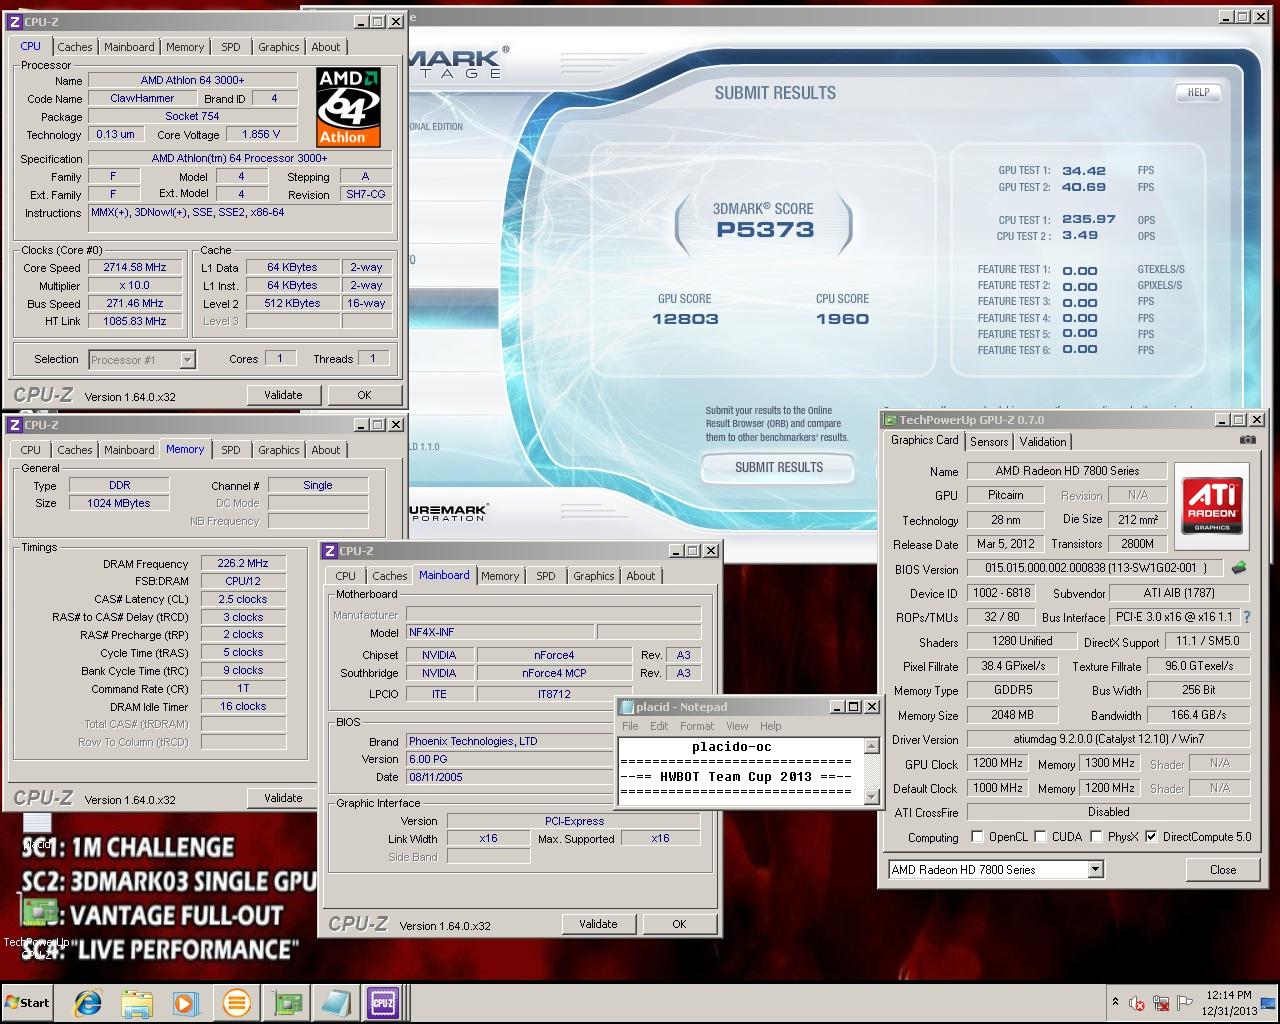The image size is (1280, 1024).
Task: Launch Windows Media Player from taskbar
Action: click(186, 1002)
